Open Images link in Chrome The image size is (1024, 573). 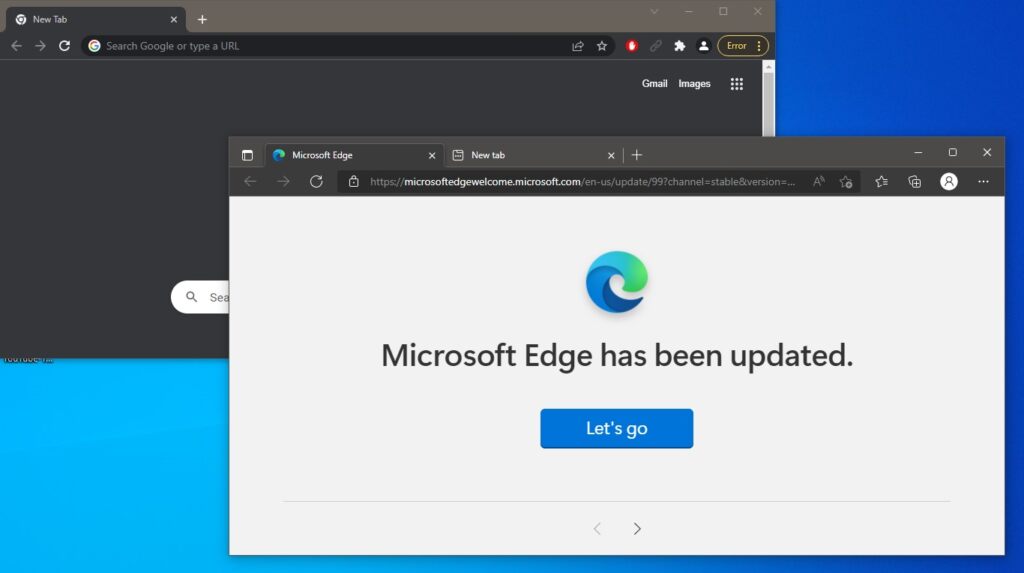[x=694, y=84]
